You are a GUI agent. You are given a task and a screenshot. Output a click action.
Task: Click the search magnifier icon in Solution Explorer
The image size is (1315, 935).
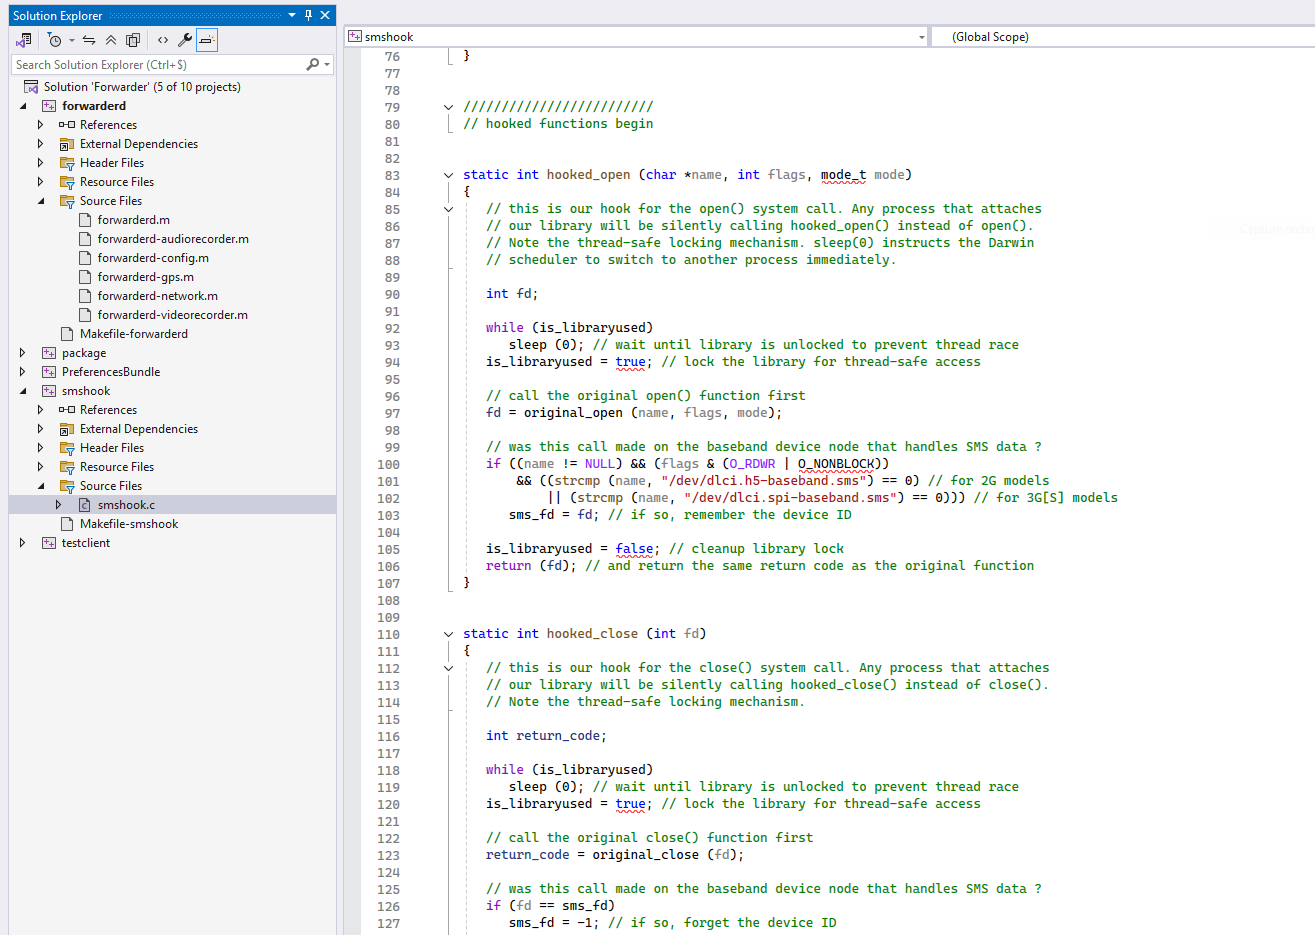313,64
